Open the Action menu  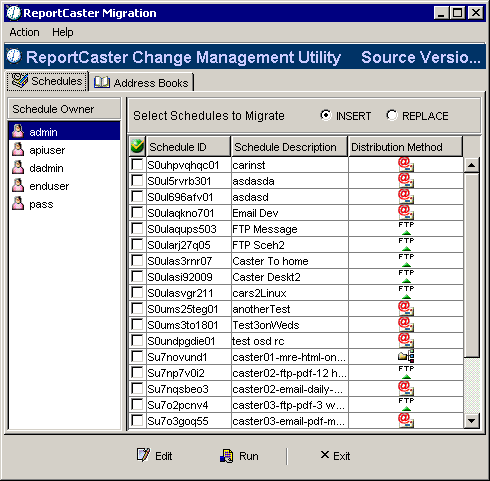click(24, 32)
